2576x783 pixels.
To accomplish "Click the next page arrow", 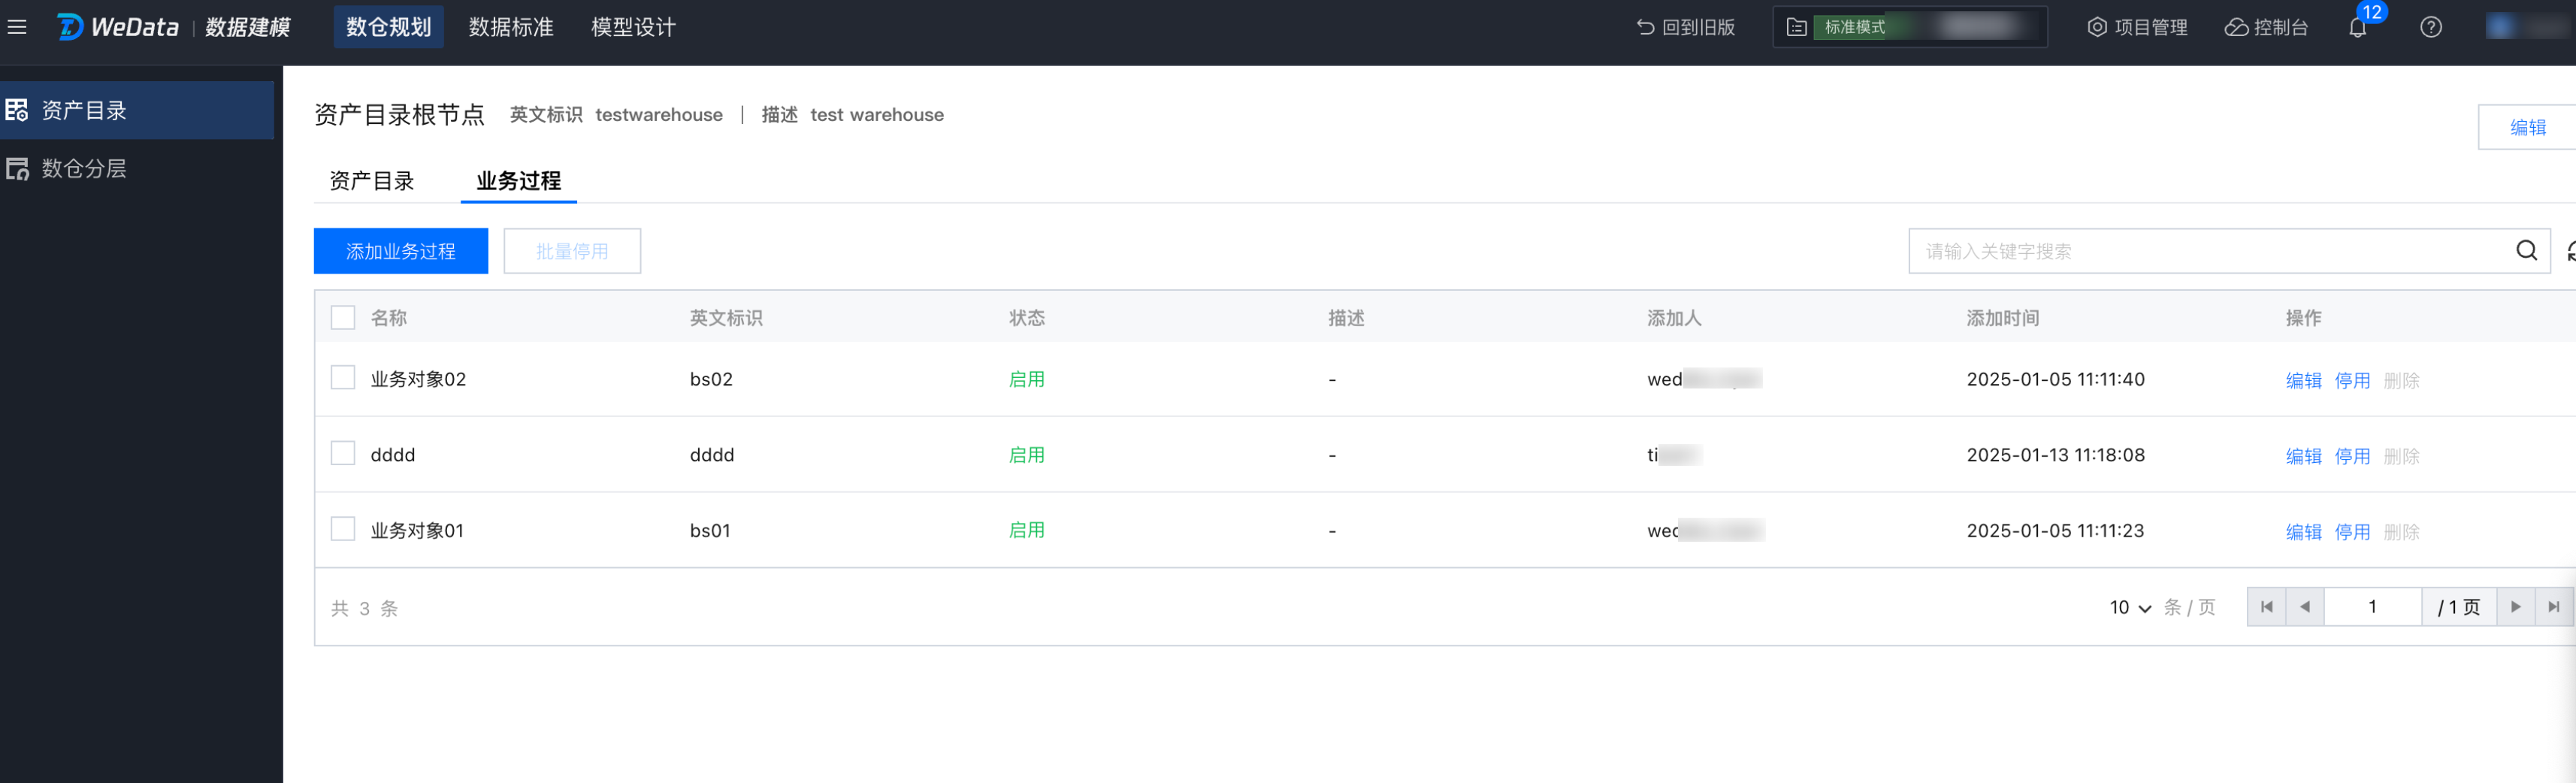I will point(2515,607).
